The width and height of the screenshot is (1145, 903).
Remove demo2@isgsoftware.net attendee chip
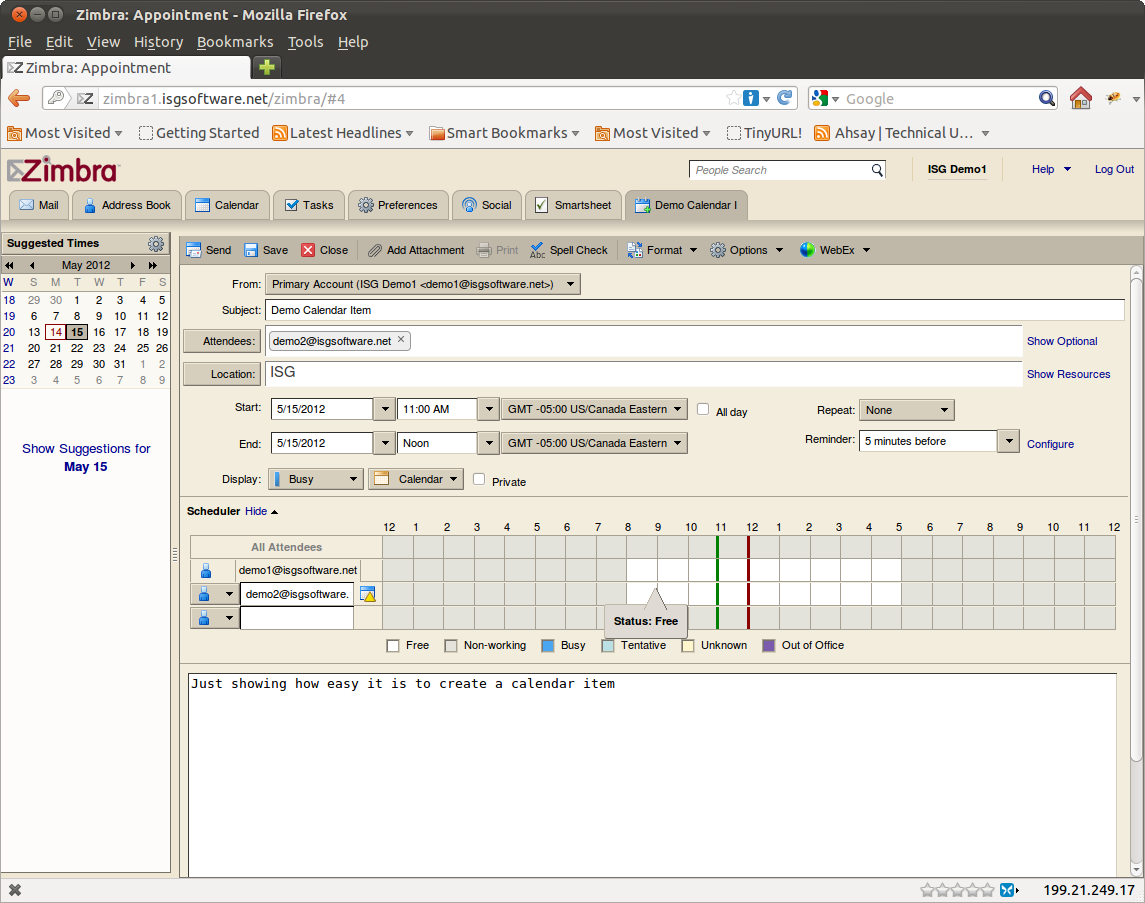pyautogui.click(x=401, y=340)
